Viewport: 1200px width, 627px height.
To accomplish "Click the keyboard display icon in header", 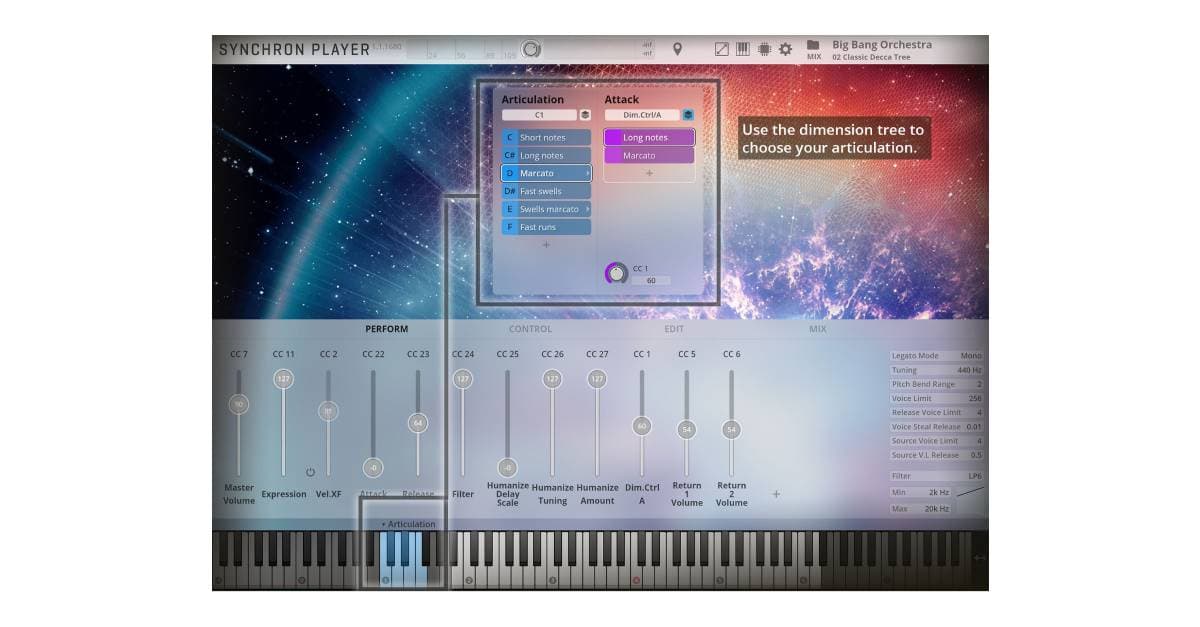I will point(742,49).
